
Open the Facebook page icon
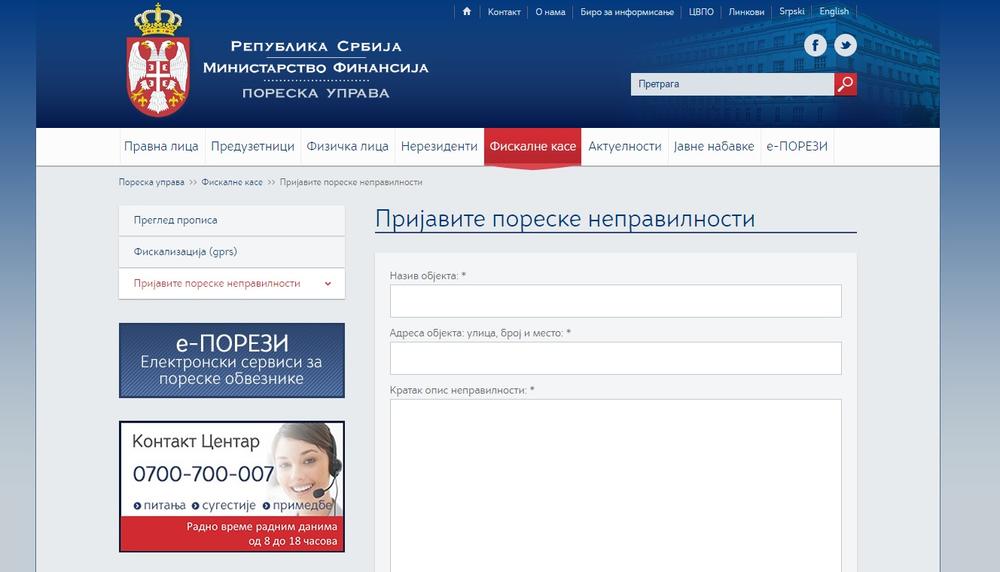tap(815, 45)
